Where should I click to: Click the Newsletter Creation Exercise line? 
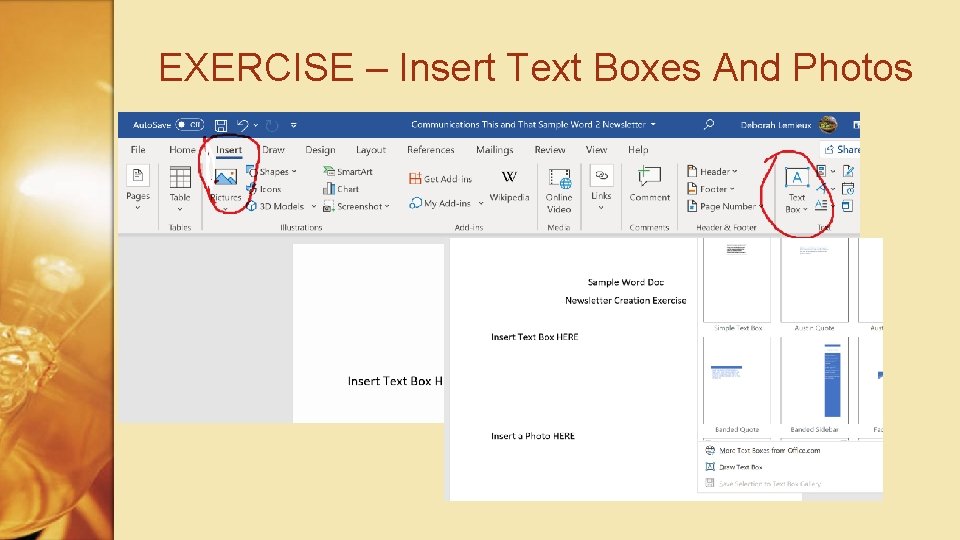point(626,301)
